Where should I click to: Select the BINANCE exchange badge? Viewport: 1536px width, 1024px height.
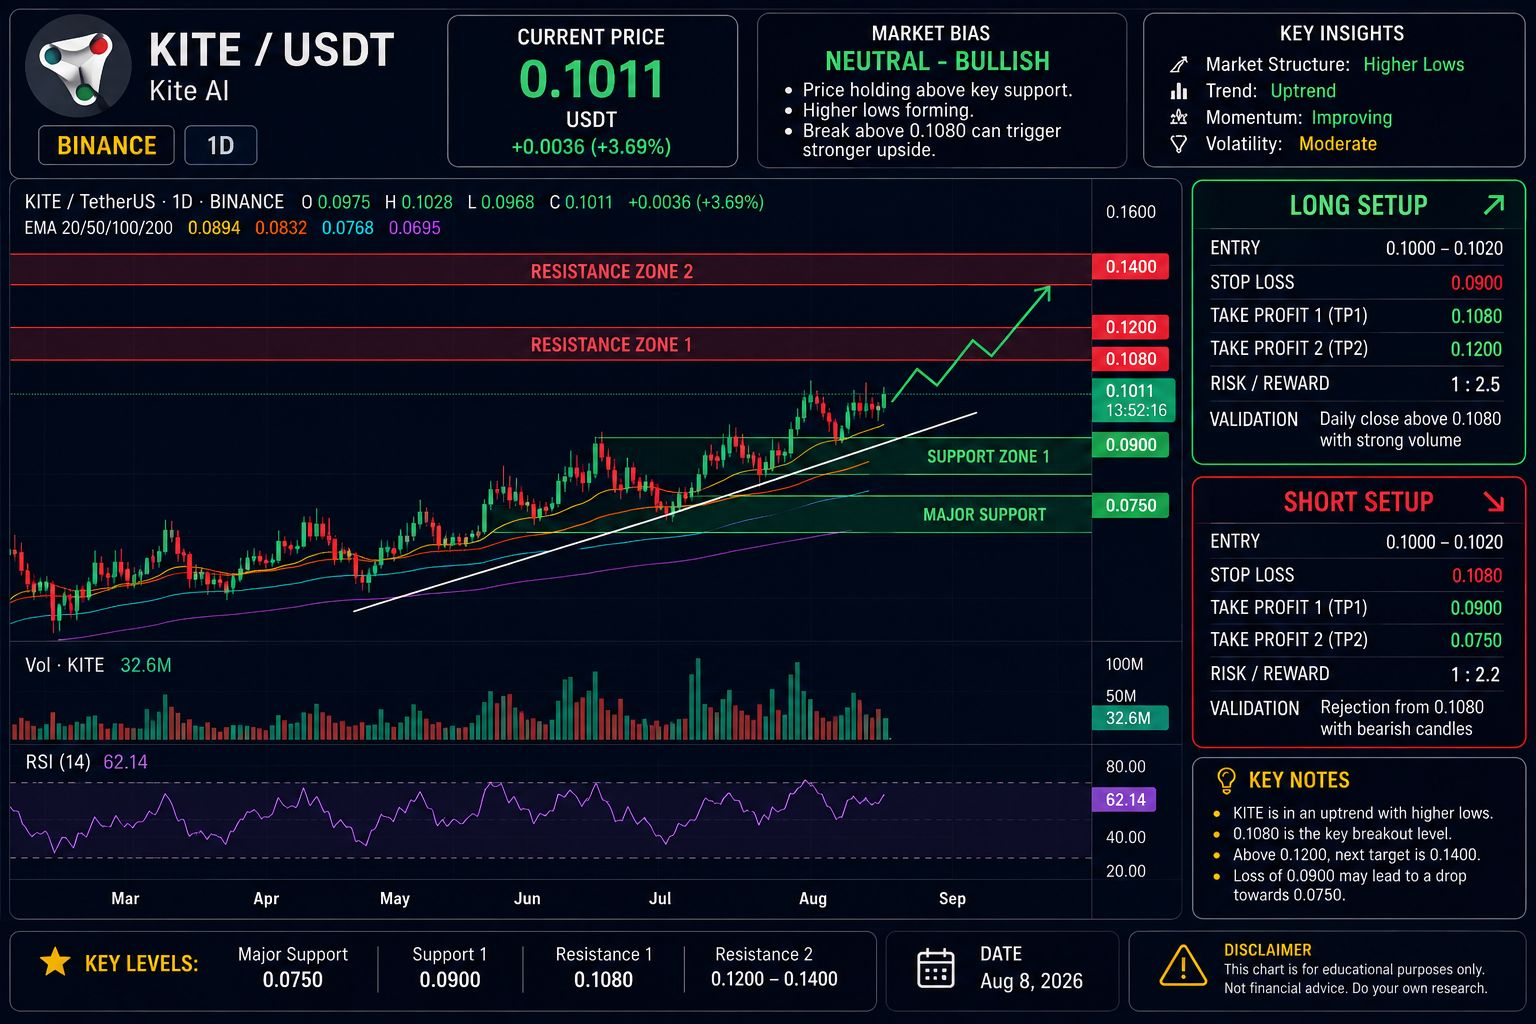(107, 145)
